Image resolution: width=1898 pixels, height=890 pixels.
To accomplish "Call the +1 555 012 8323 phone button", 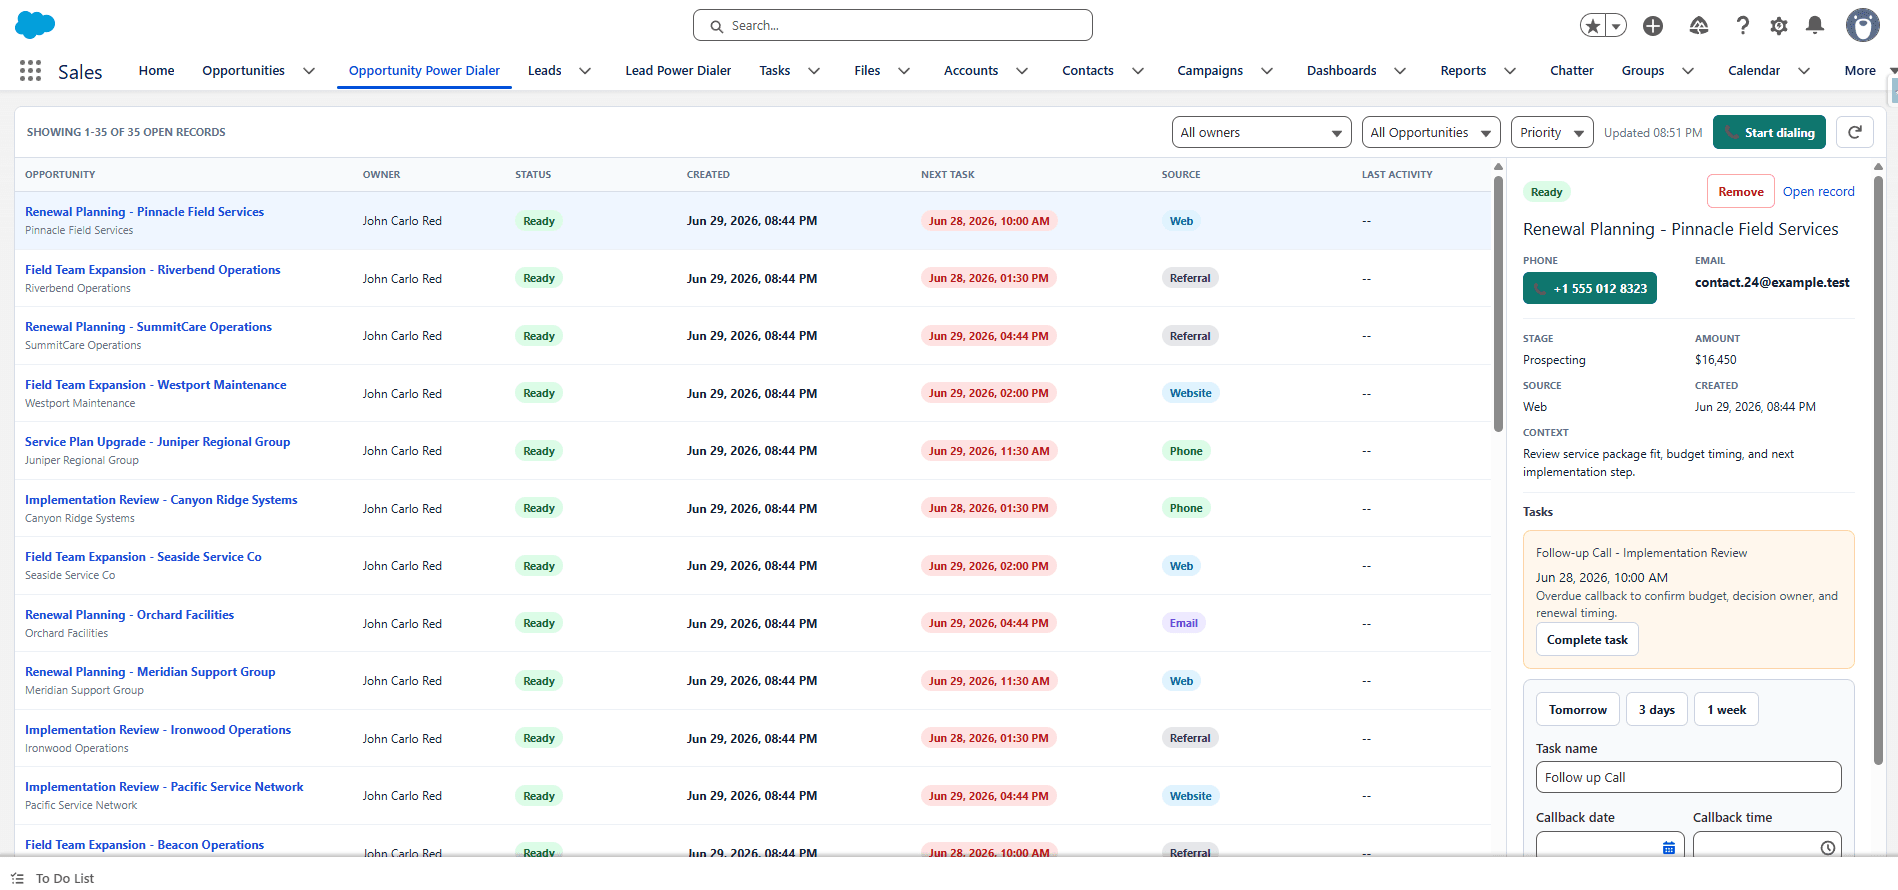I will (1590, 288).
